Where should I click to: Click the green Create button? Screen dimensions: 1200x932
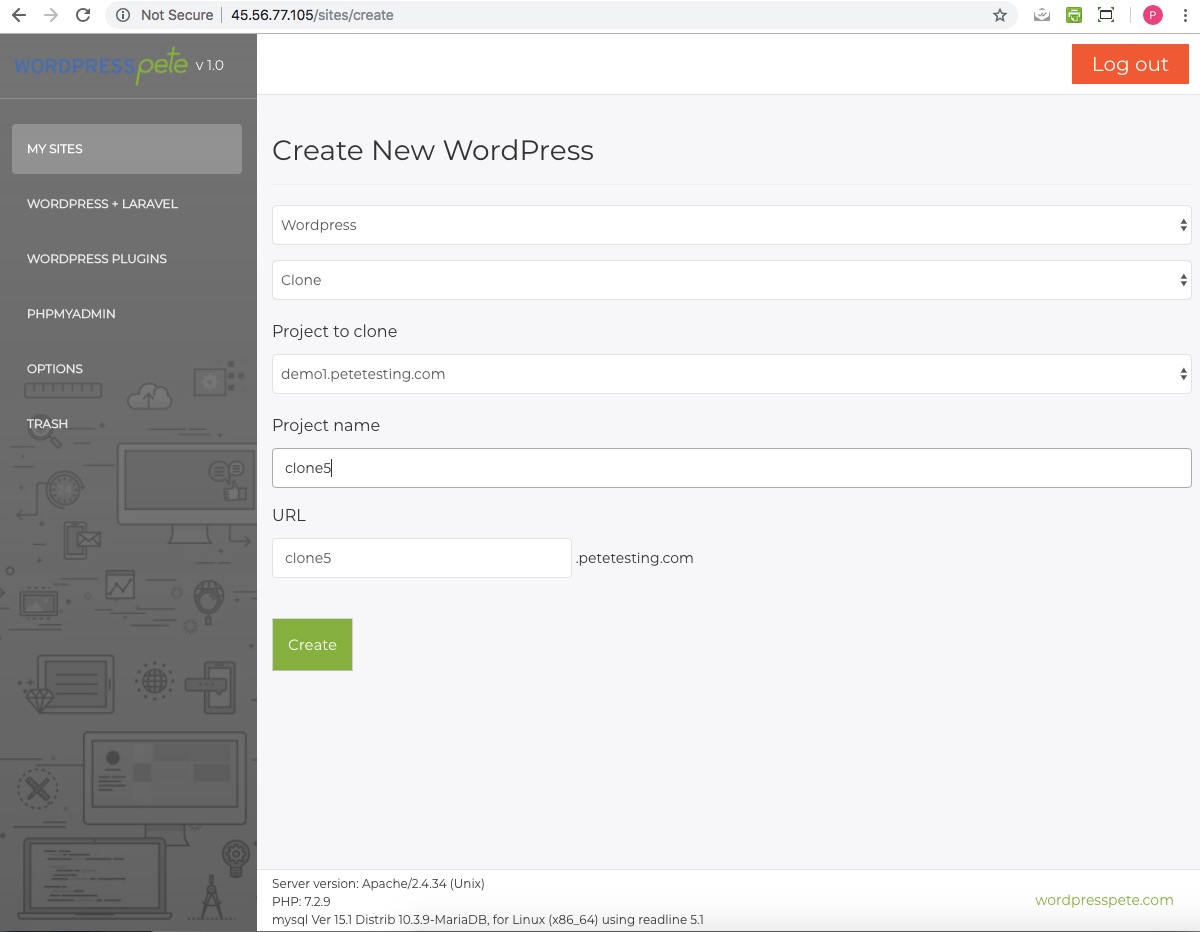(x=312, y=645)
